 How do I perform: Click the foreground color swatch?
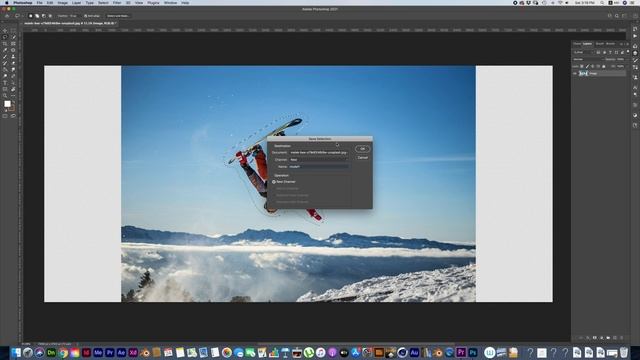point(7,104)
